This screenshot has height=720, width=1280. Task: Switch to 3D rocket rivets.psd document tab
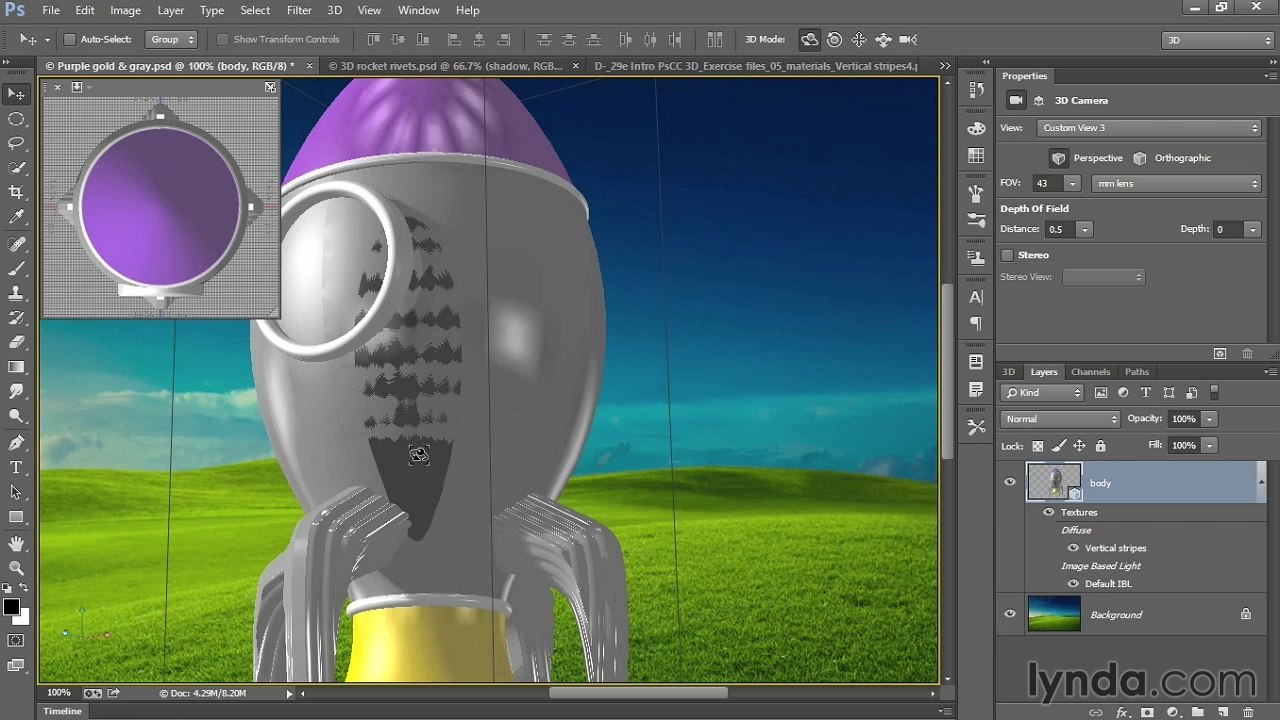(x=448, y=66)
